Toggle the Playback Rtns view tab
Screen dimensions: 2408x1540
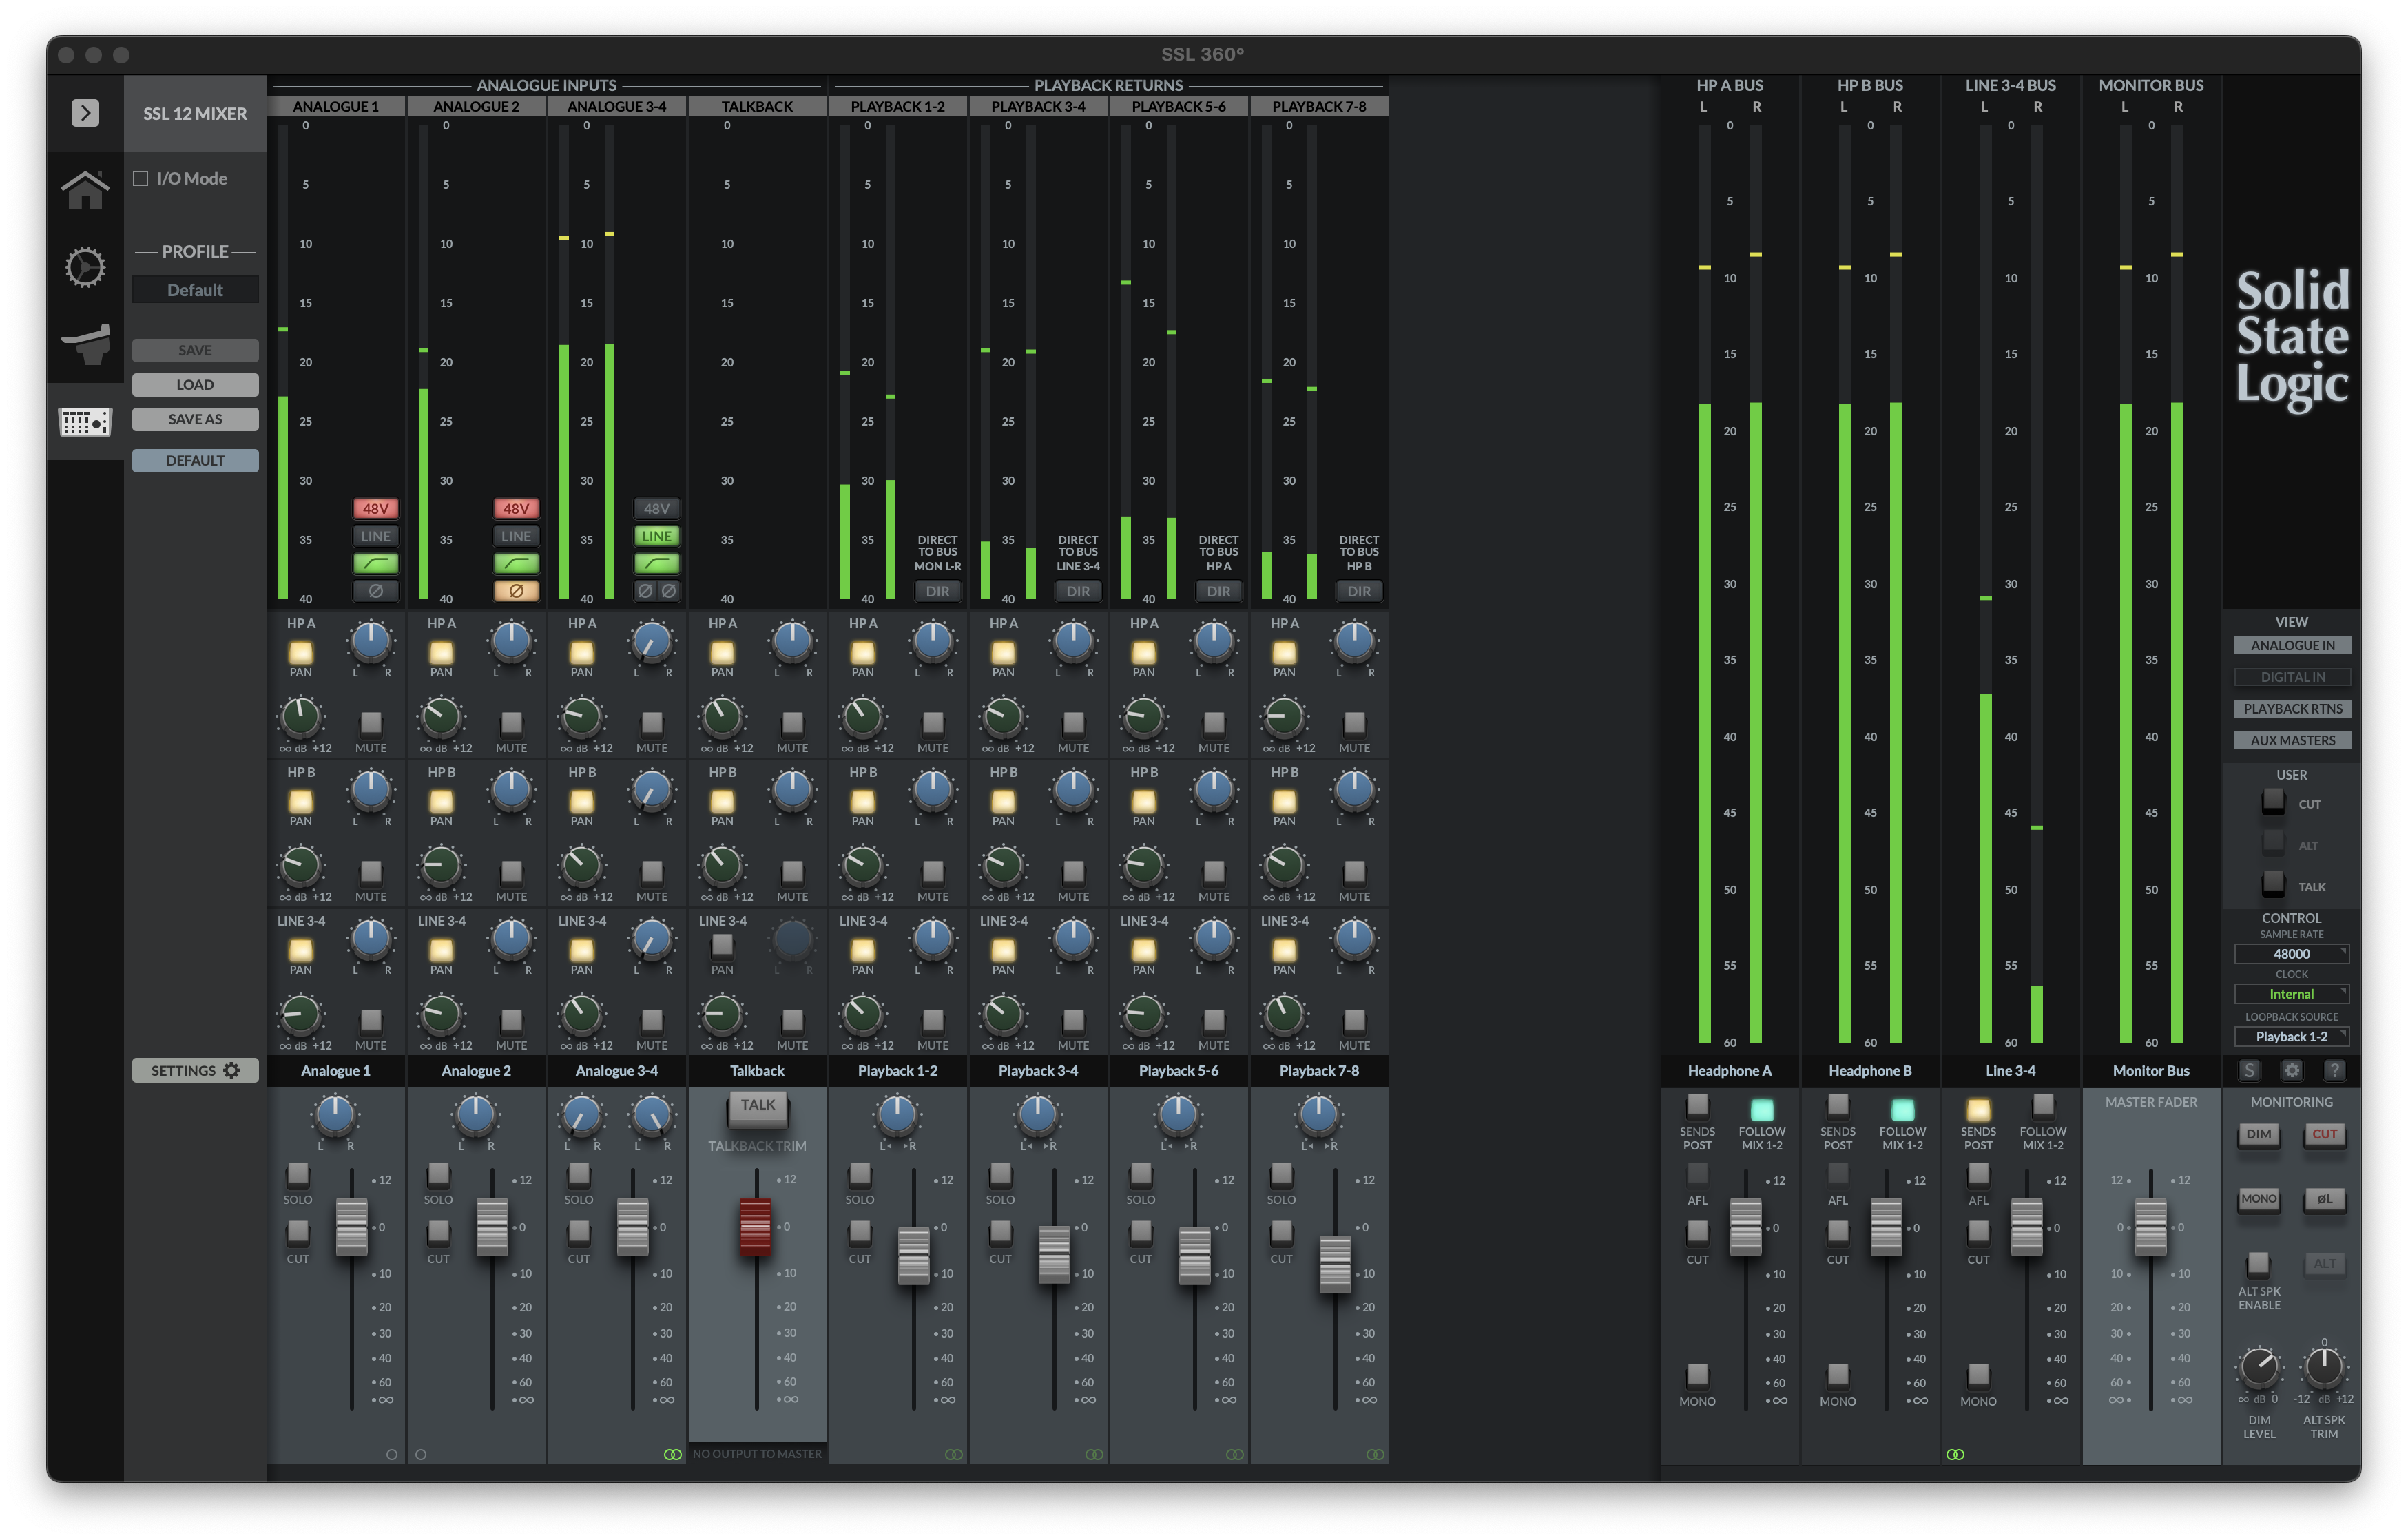tap(2292, 709)
